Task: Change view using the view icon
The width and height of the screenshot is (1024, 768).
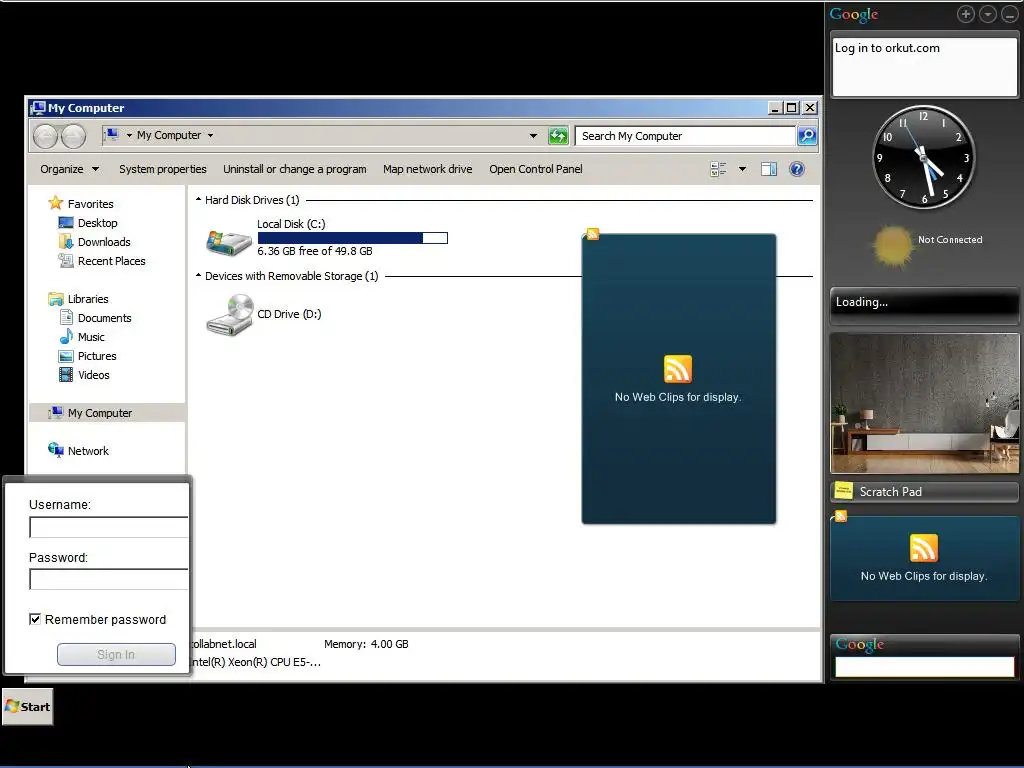Action: tap(718, 169)
